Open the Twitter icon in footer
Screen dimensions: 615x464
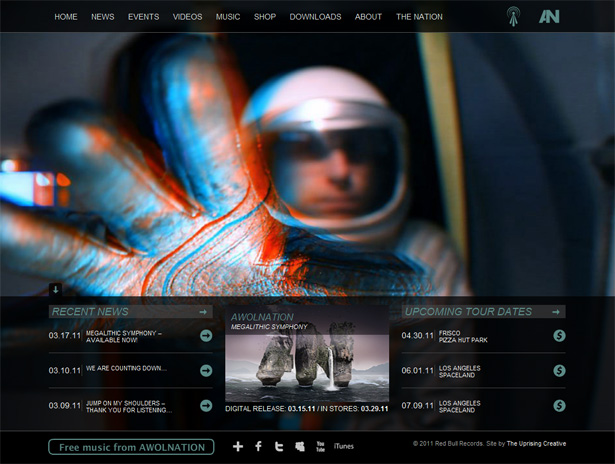279,446
